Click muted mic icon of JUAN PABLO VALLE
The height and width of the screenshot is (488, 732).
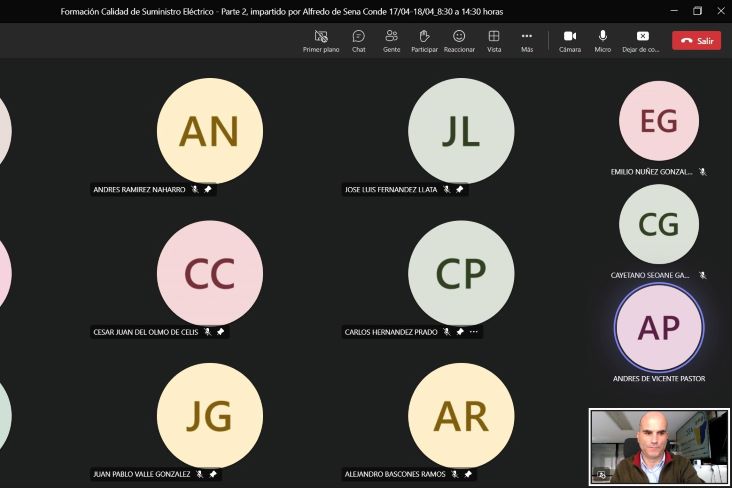click(x=199, y=474)
